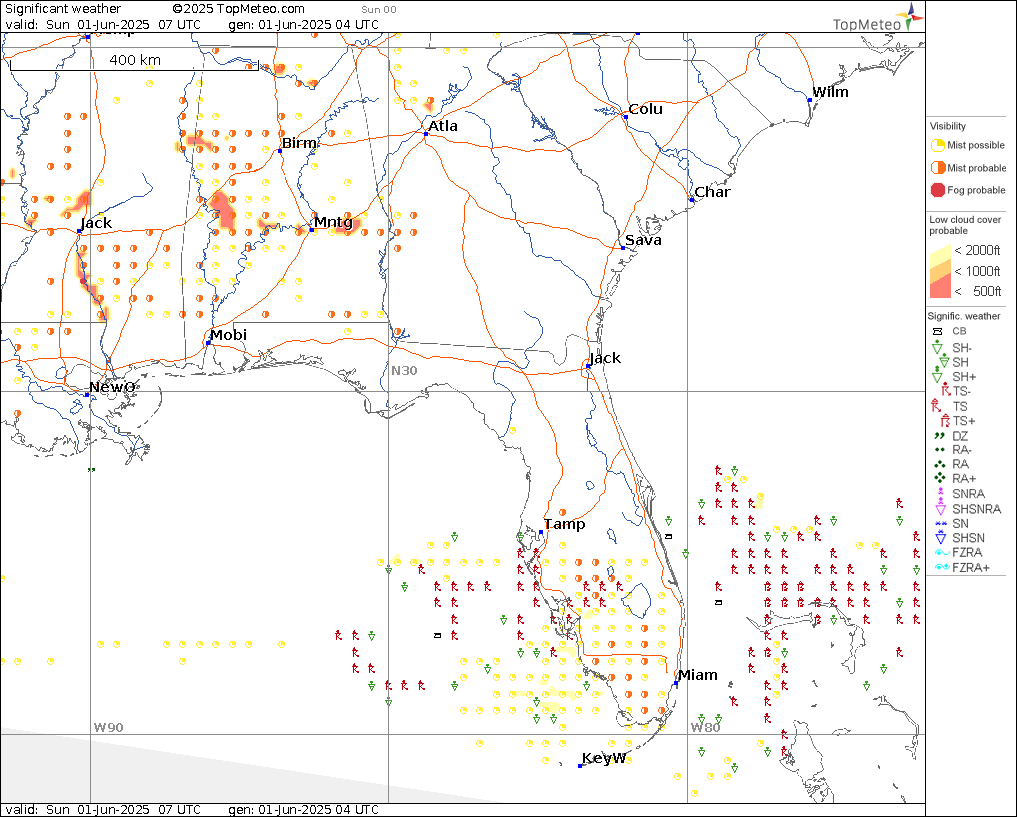Screen dimensions: 1017x817
Task: Click the Birm city label
Action: click(x=299, y=143)
